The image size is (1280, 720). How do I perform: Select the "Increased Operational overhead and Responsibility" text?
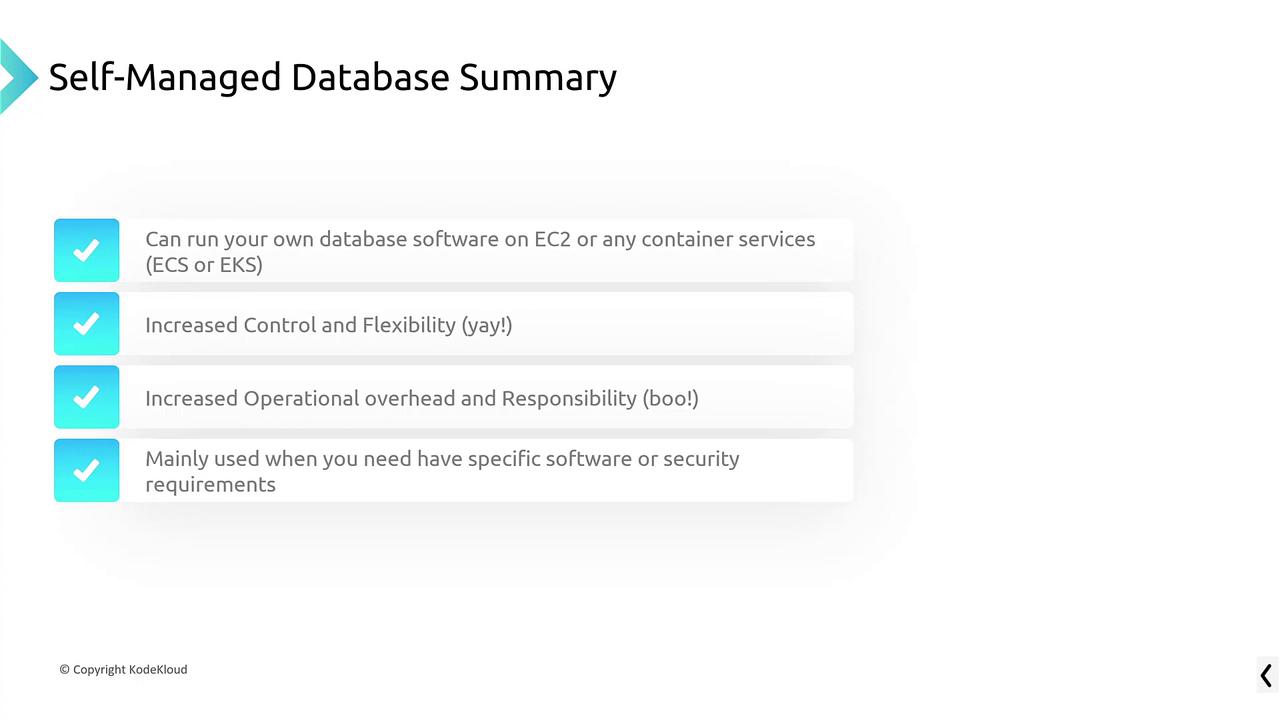[390, 398]
